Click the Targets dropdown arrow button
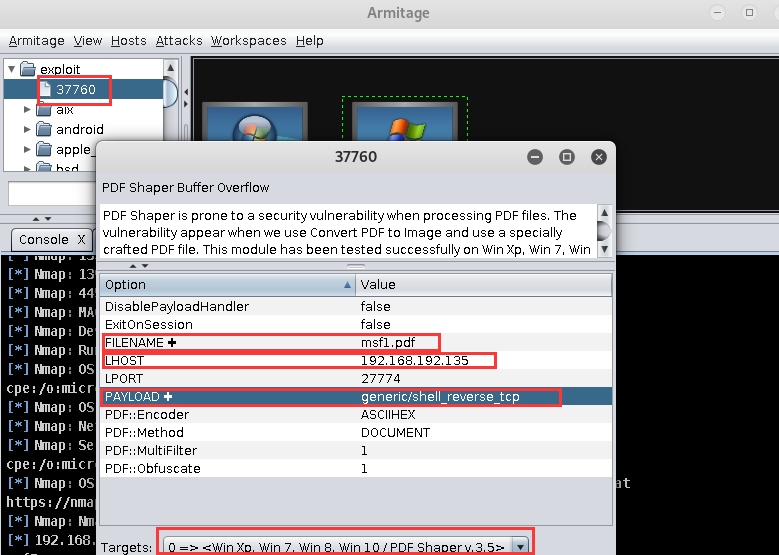Image resolution: width=779 pixels, height=555 pixels. tap(520, 547)
